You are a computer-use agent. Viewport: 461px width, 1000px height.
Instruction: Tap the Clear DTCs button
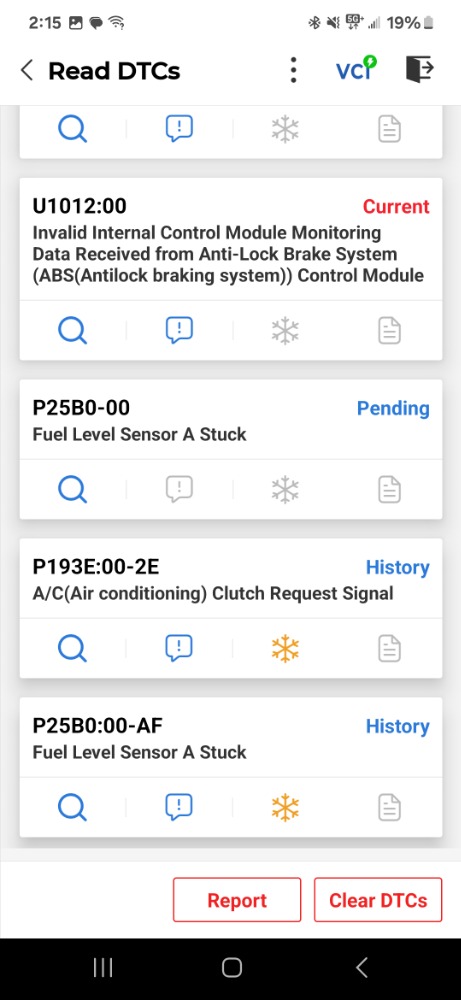point(378,900)
